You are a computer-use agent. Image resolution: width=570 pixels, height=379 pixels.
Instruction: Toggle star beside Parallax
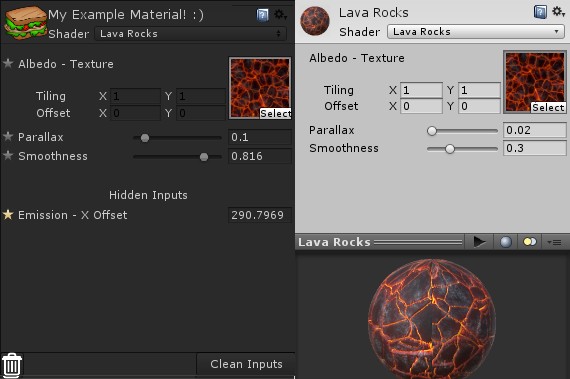(8, 137)
